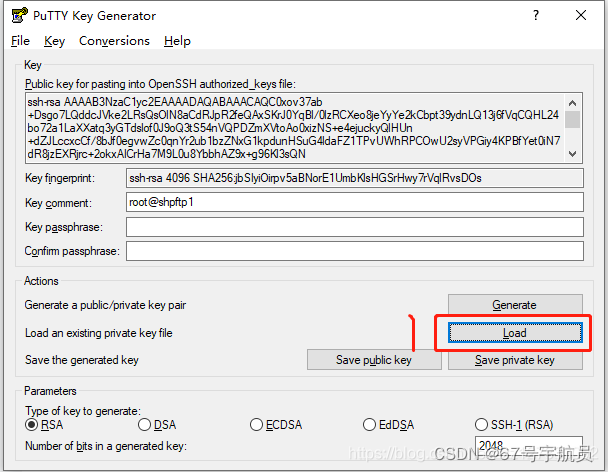This screenshot has width=608, height=472.
Task: Click Save private key button
Action: click(x=515, y=360)
